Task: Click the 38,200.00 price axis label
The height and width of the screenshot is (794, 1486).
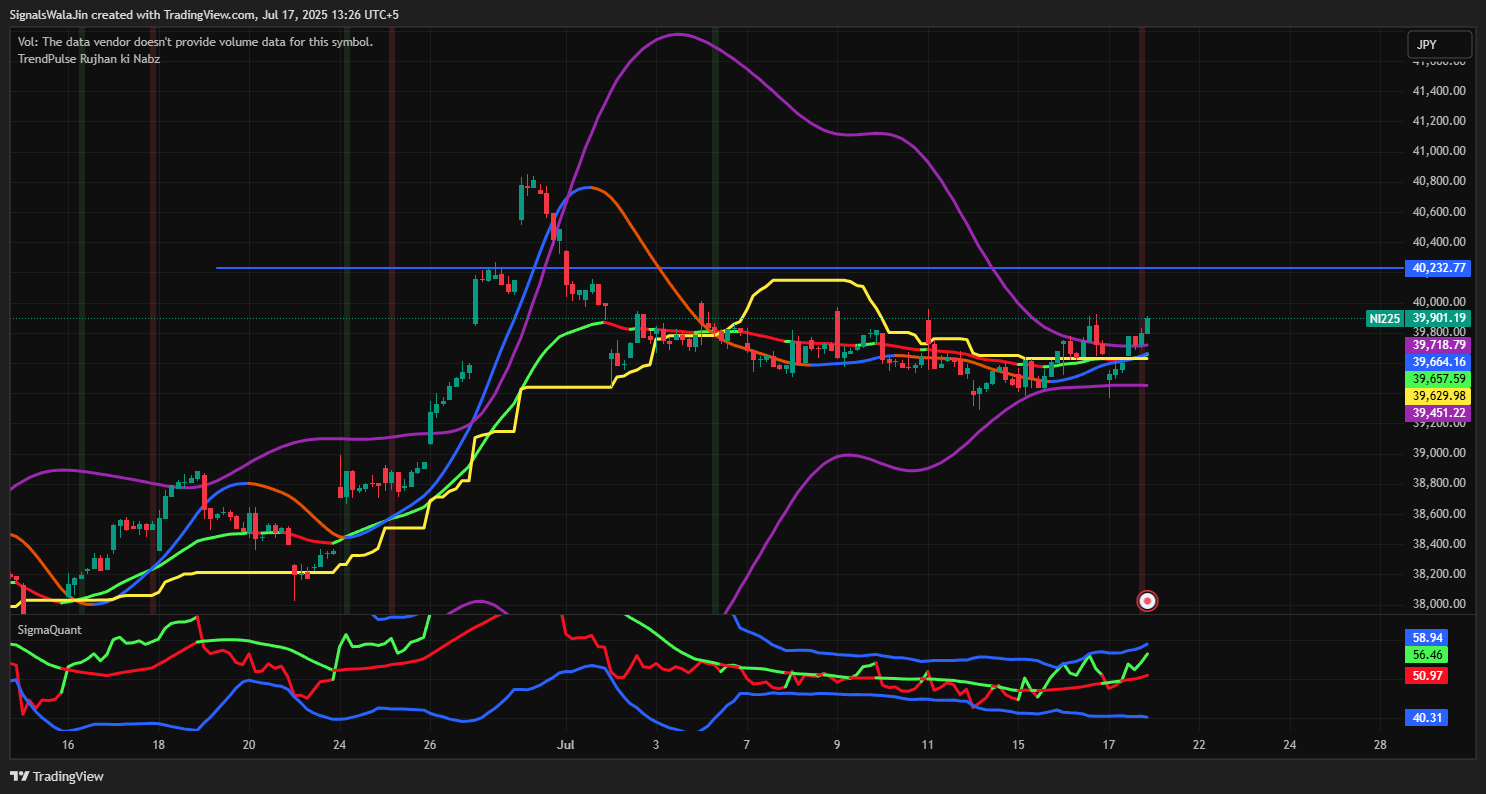Action: (1439, 573)
